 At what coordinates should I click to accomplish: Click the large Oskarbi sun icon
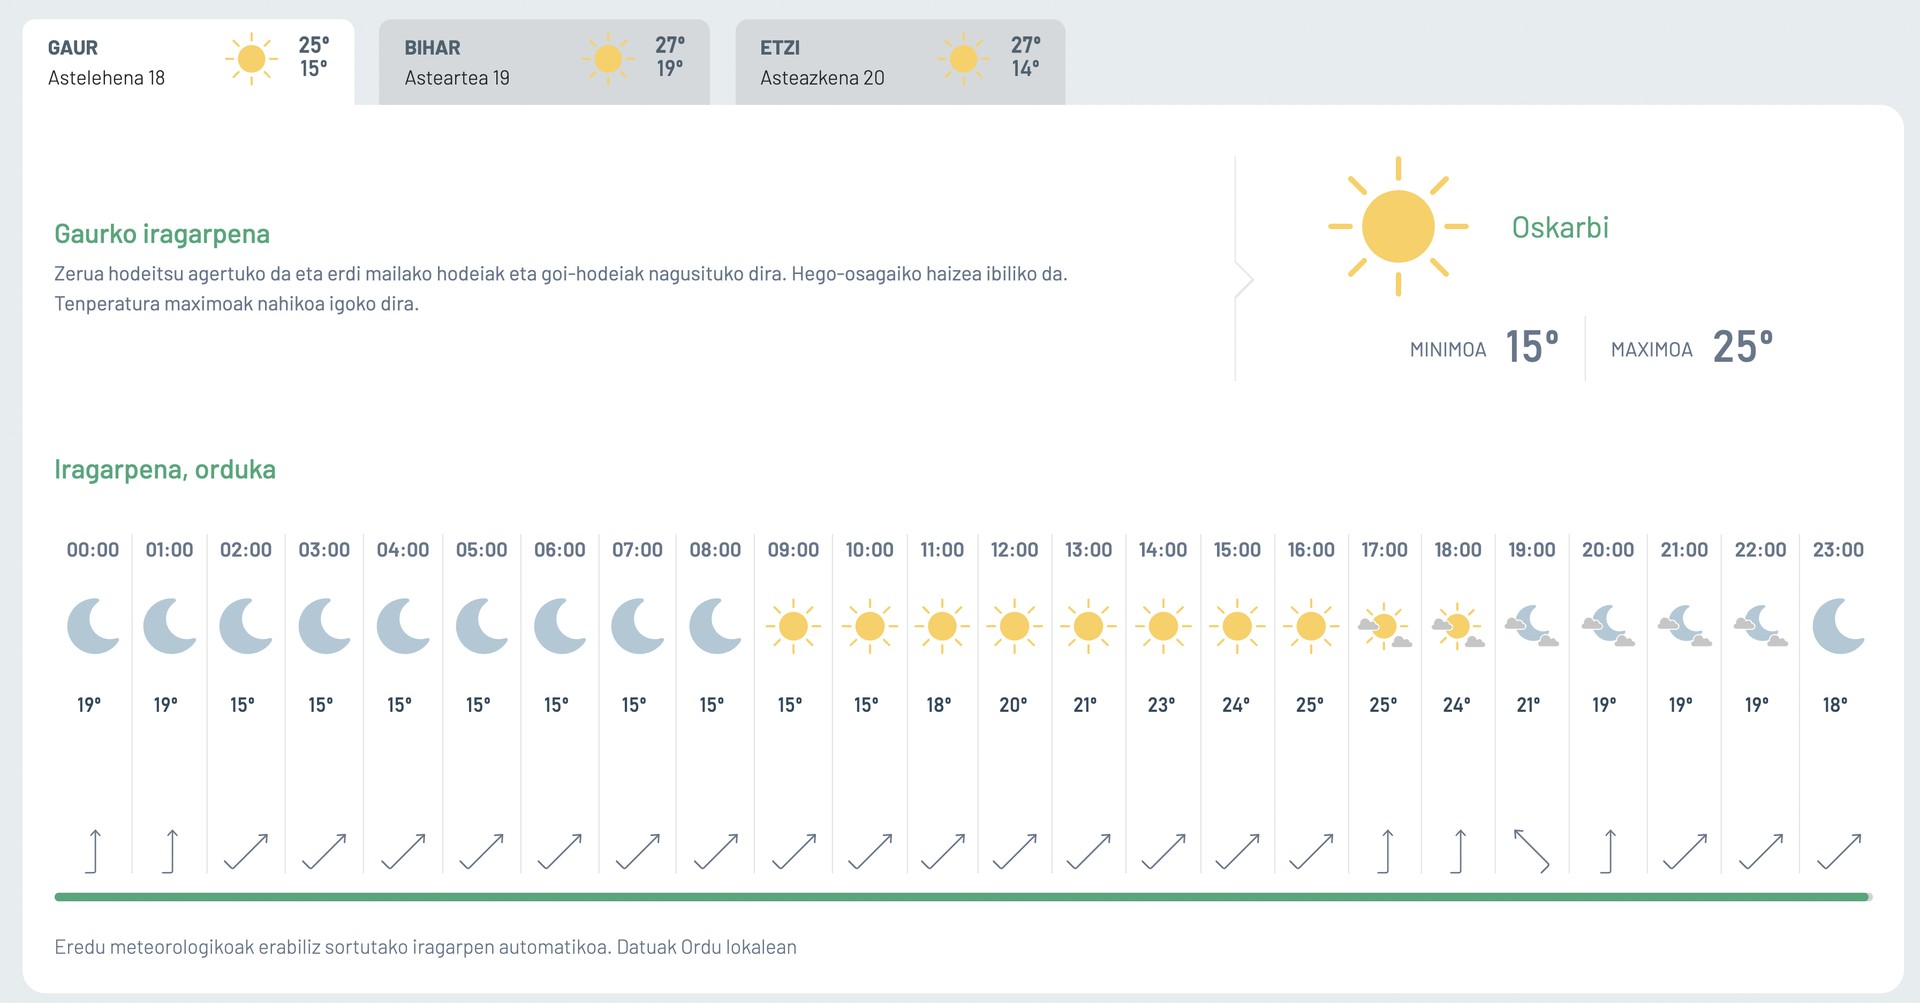(1398, 227)
